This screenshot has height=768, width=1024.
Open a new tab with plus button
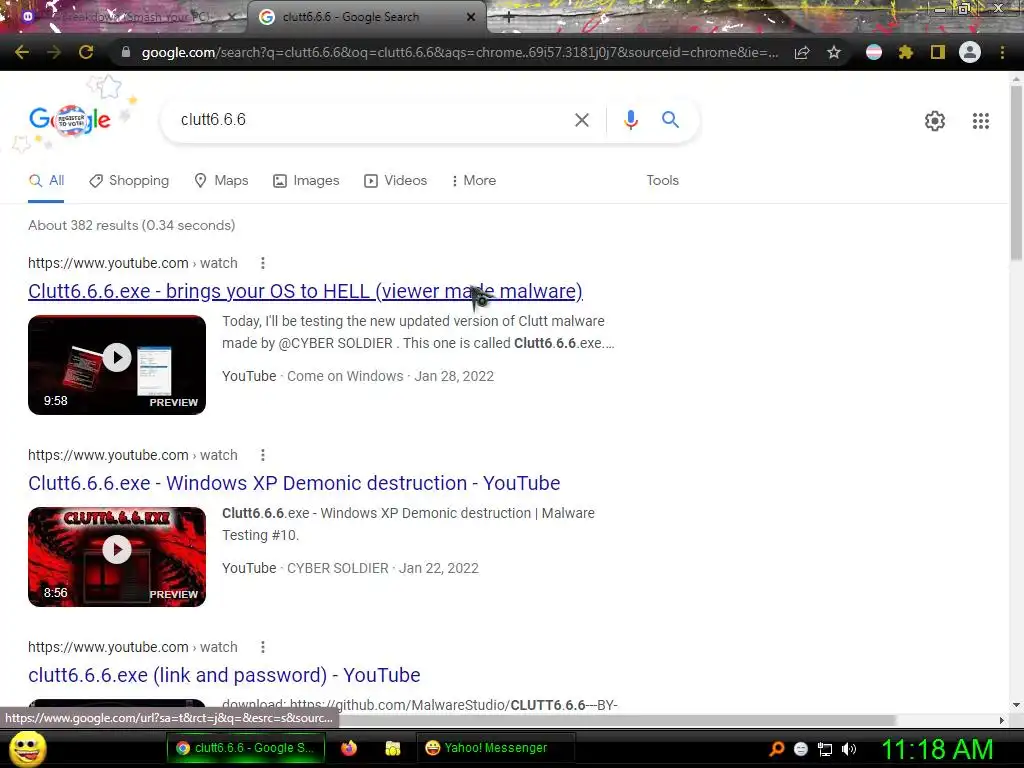(509, 18)
